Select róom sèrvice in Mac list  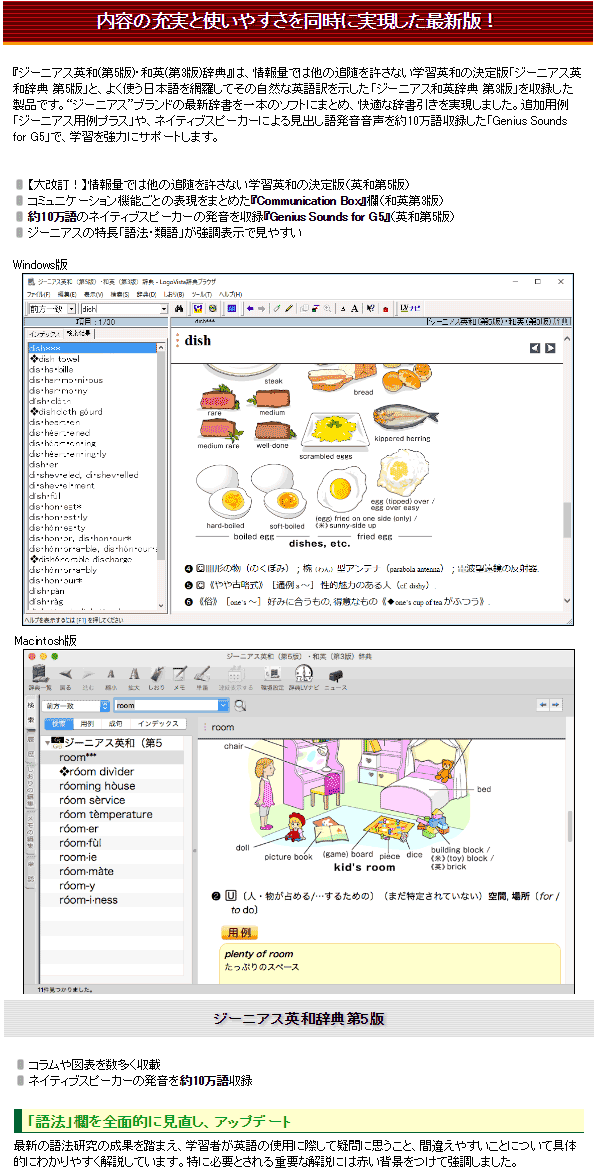(92, 800)
